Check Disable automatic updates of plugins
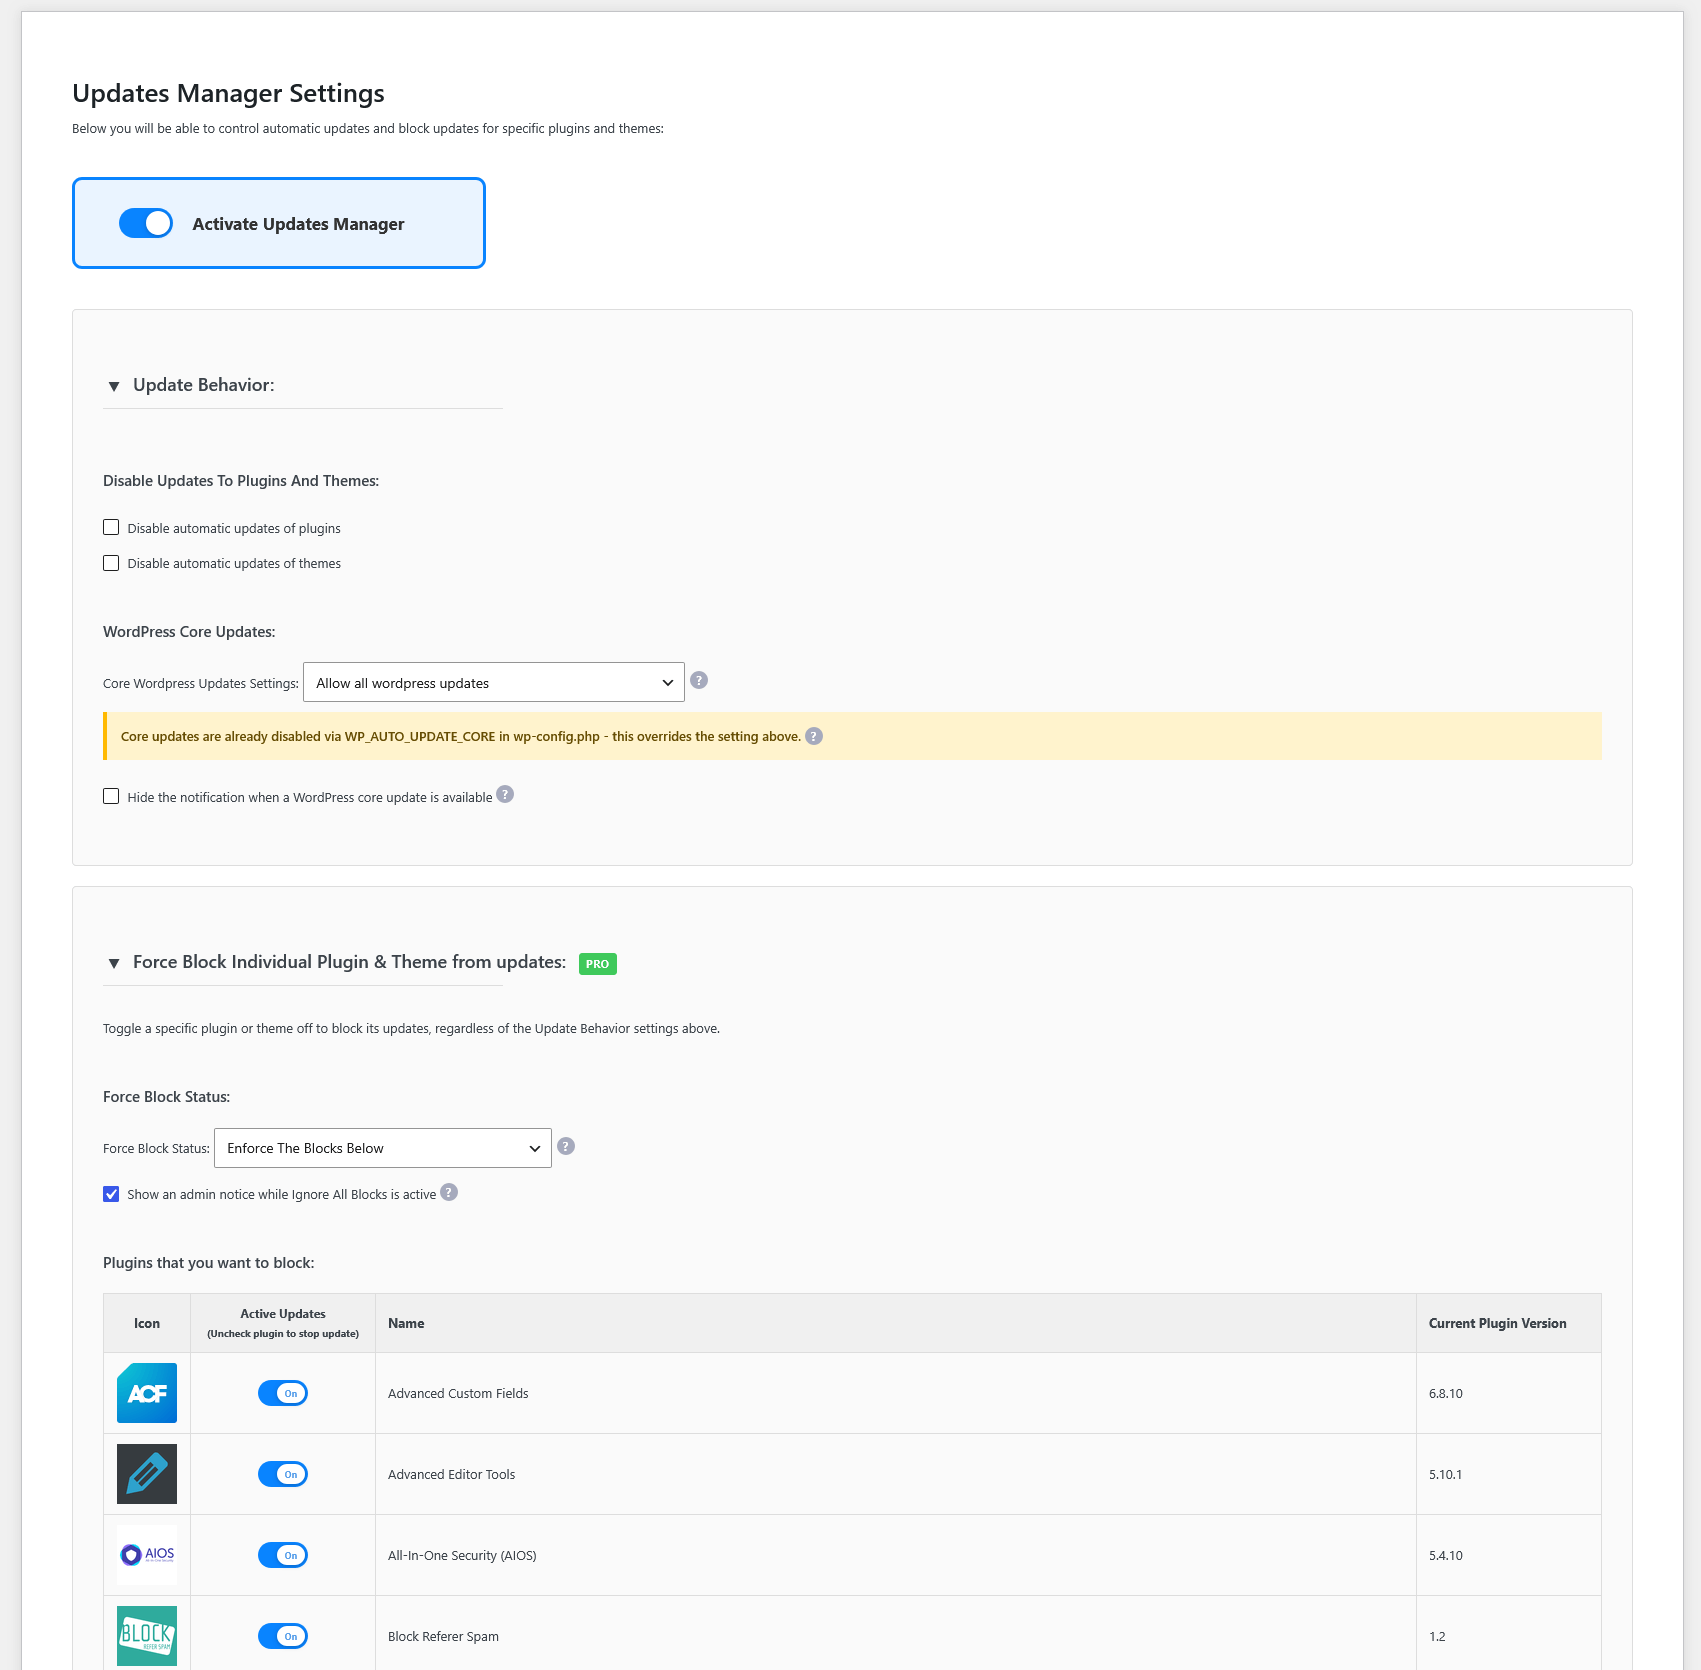Screen dimensions: 1701x1670 tap(111, 527)
